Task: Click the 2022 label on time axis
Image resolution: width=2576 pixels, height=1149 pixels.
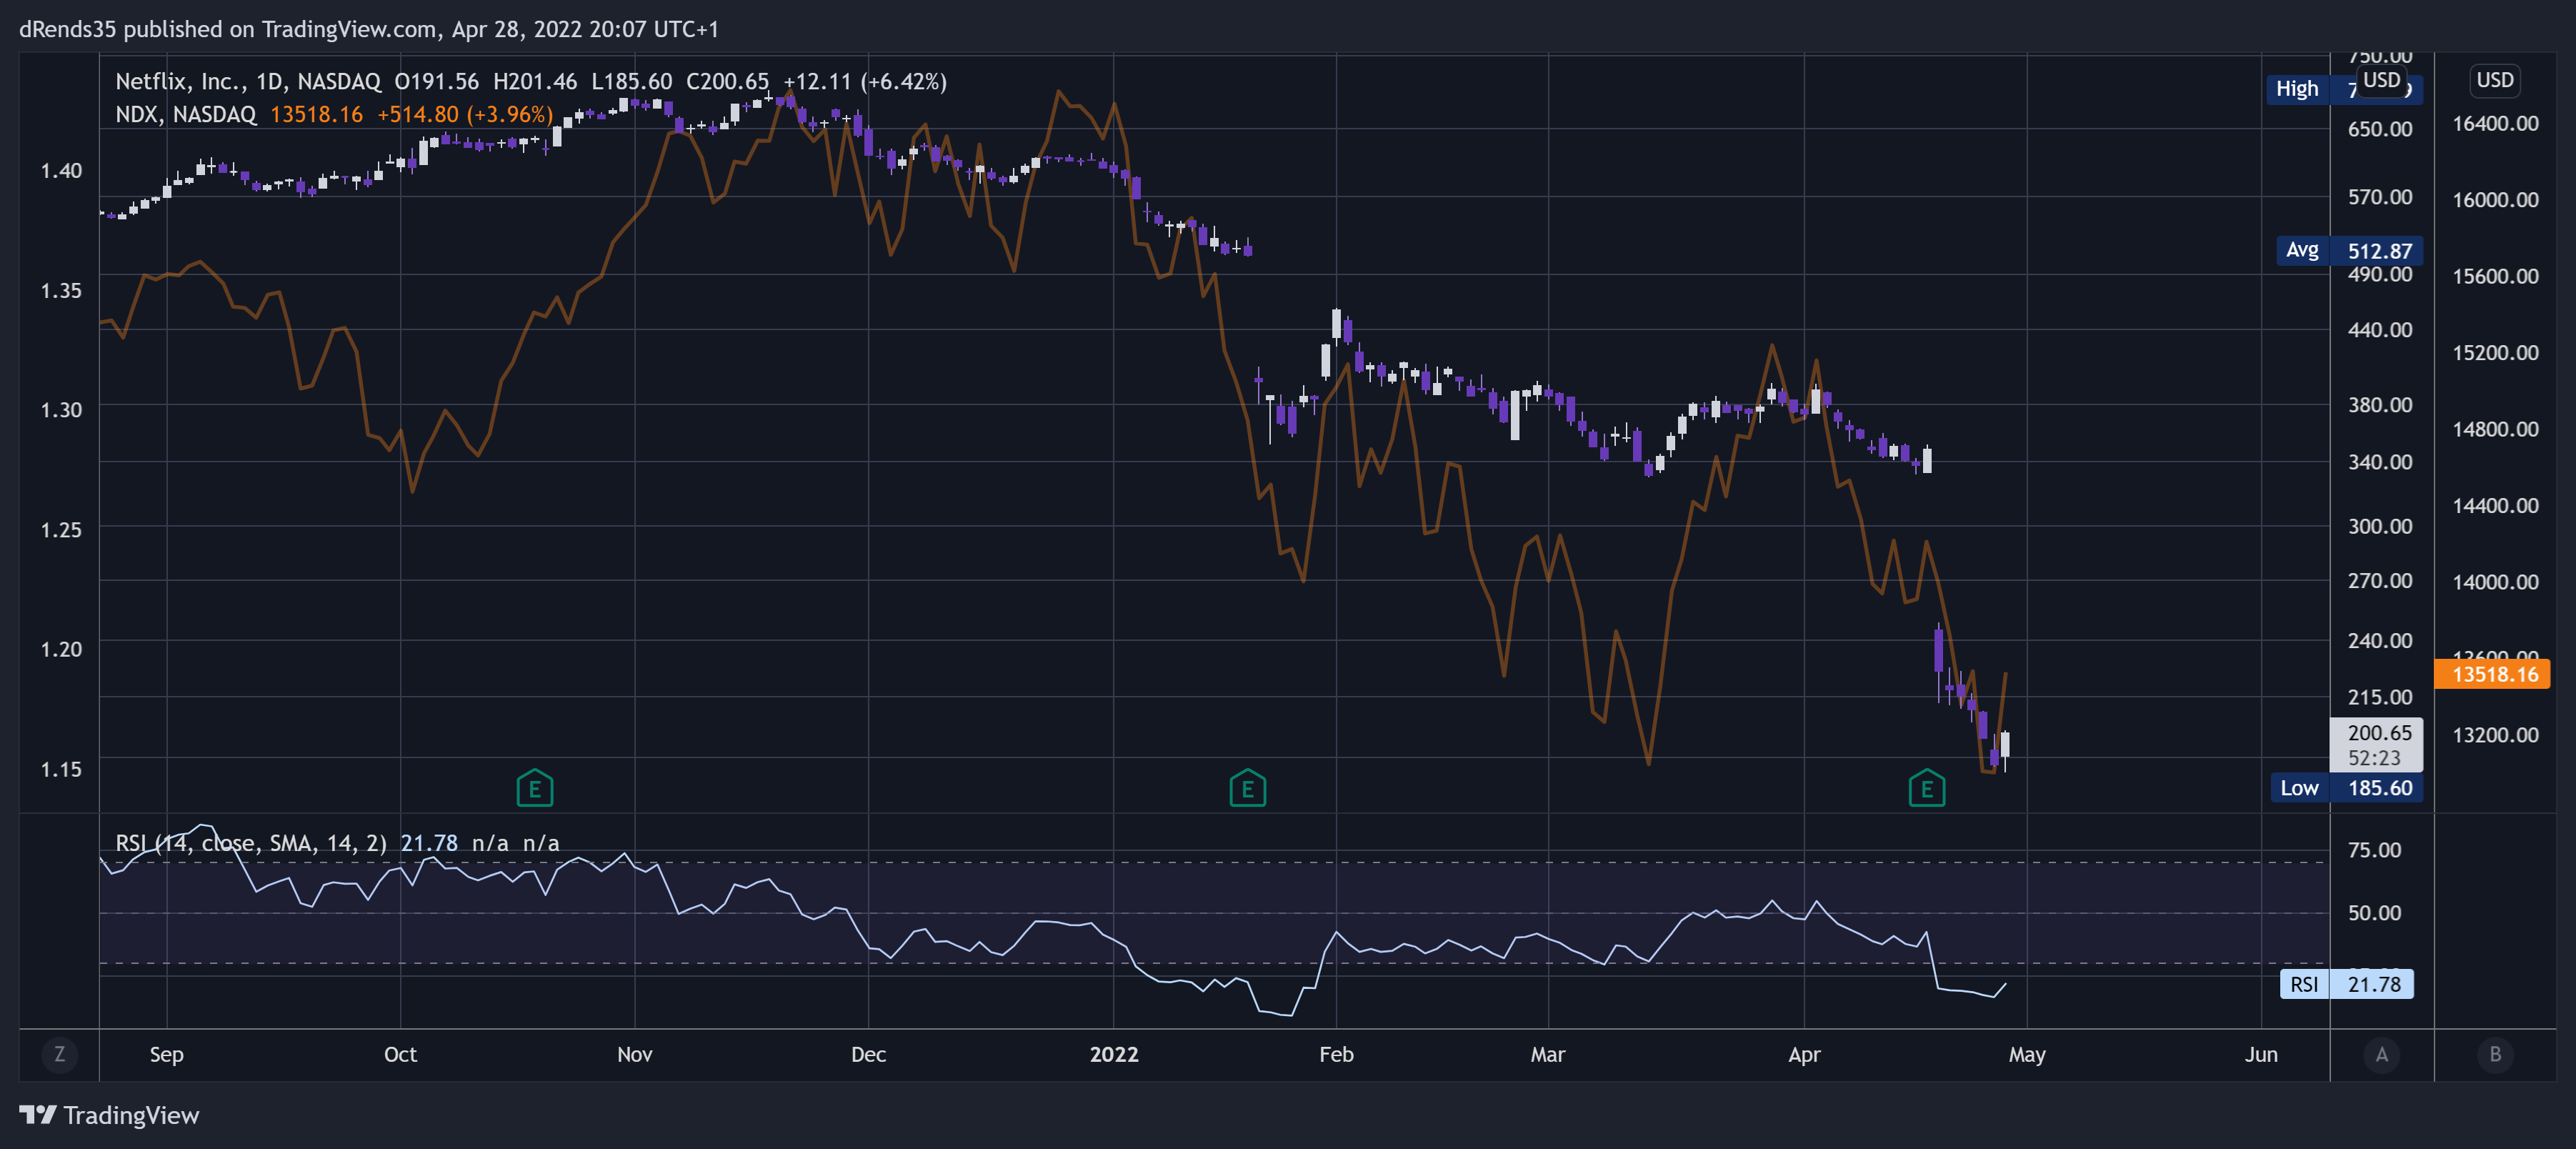Action: 1114,1054
